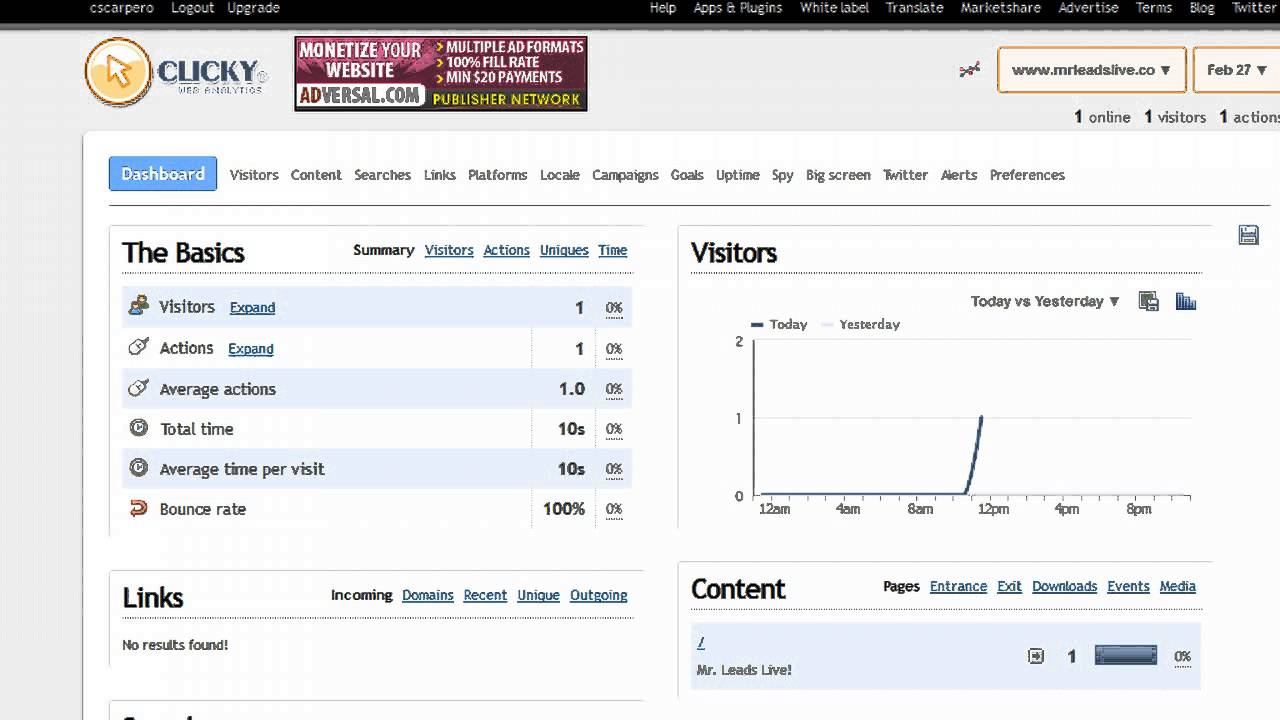Click the Total time clock icon
This screenshot has height=720, width=1280.
139,428
